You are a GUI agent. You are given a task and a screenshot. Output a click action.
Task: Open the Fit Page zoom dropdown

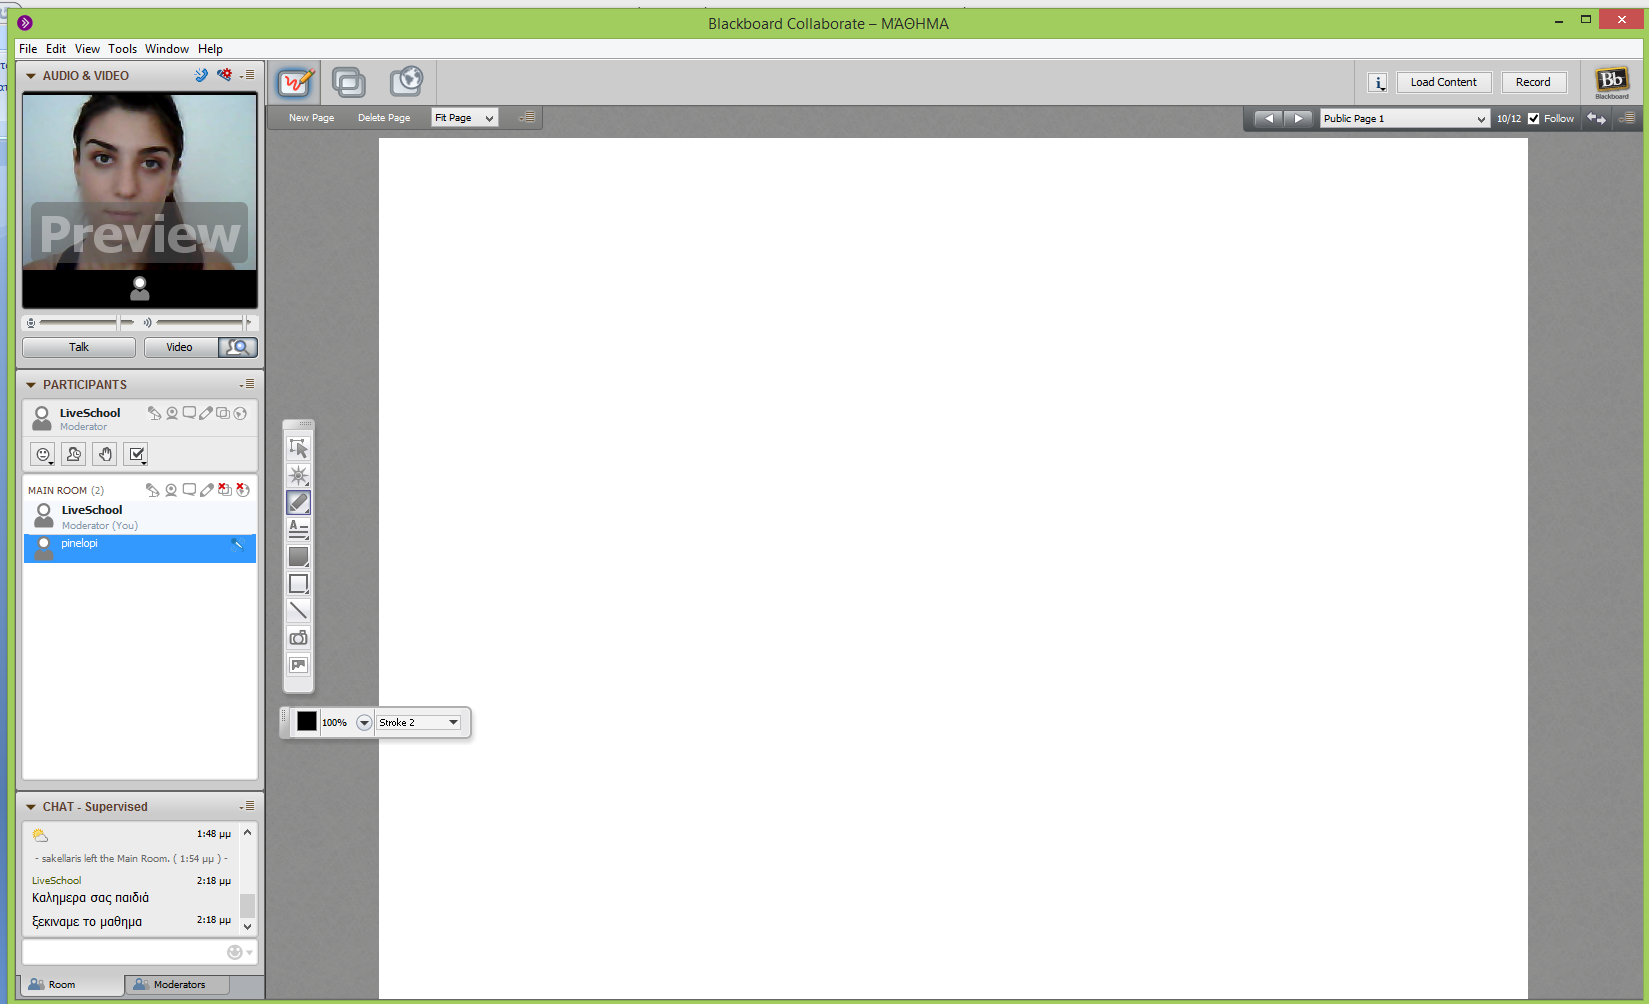[465, 118]
